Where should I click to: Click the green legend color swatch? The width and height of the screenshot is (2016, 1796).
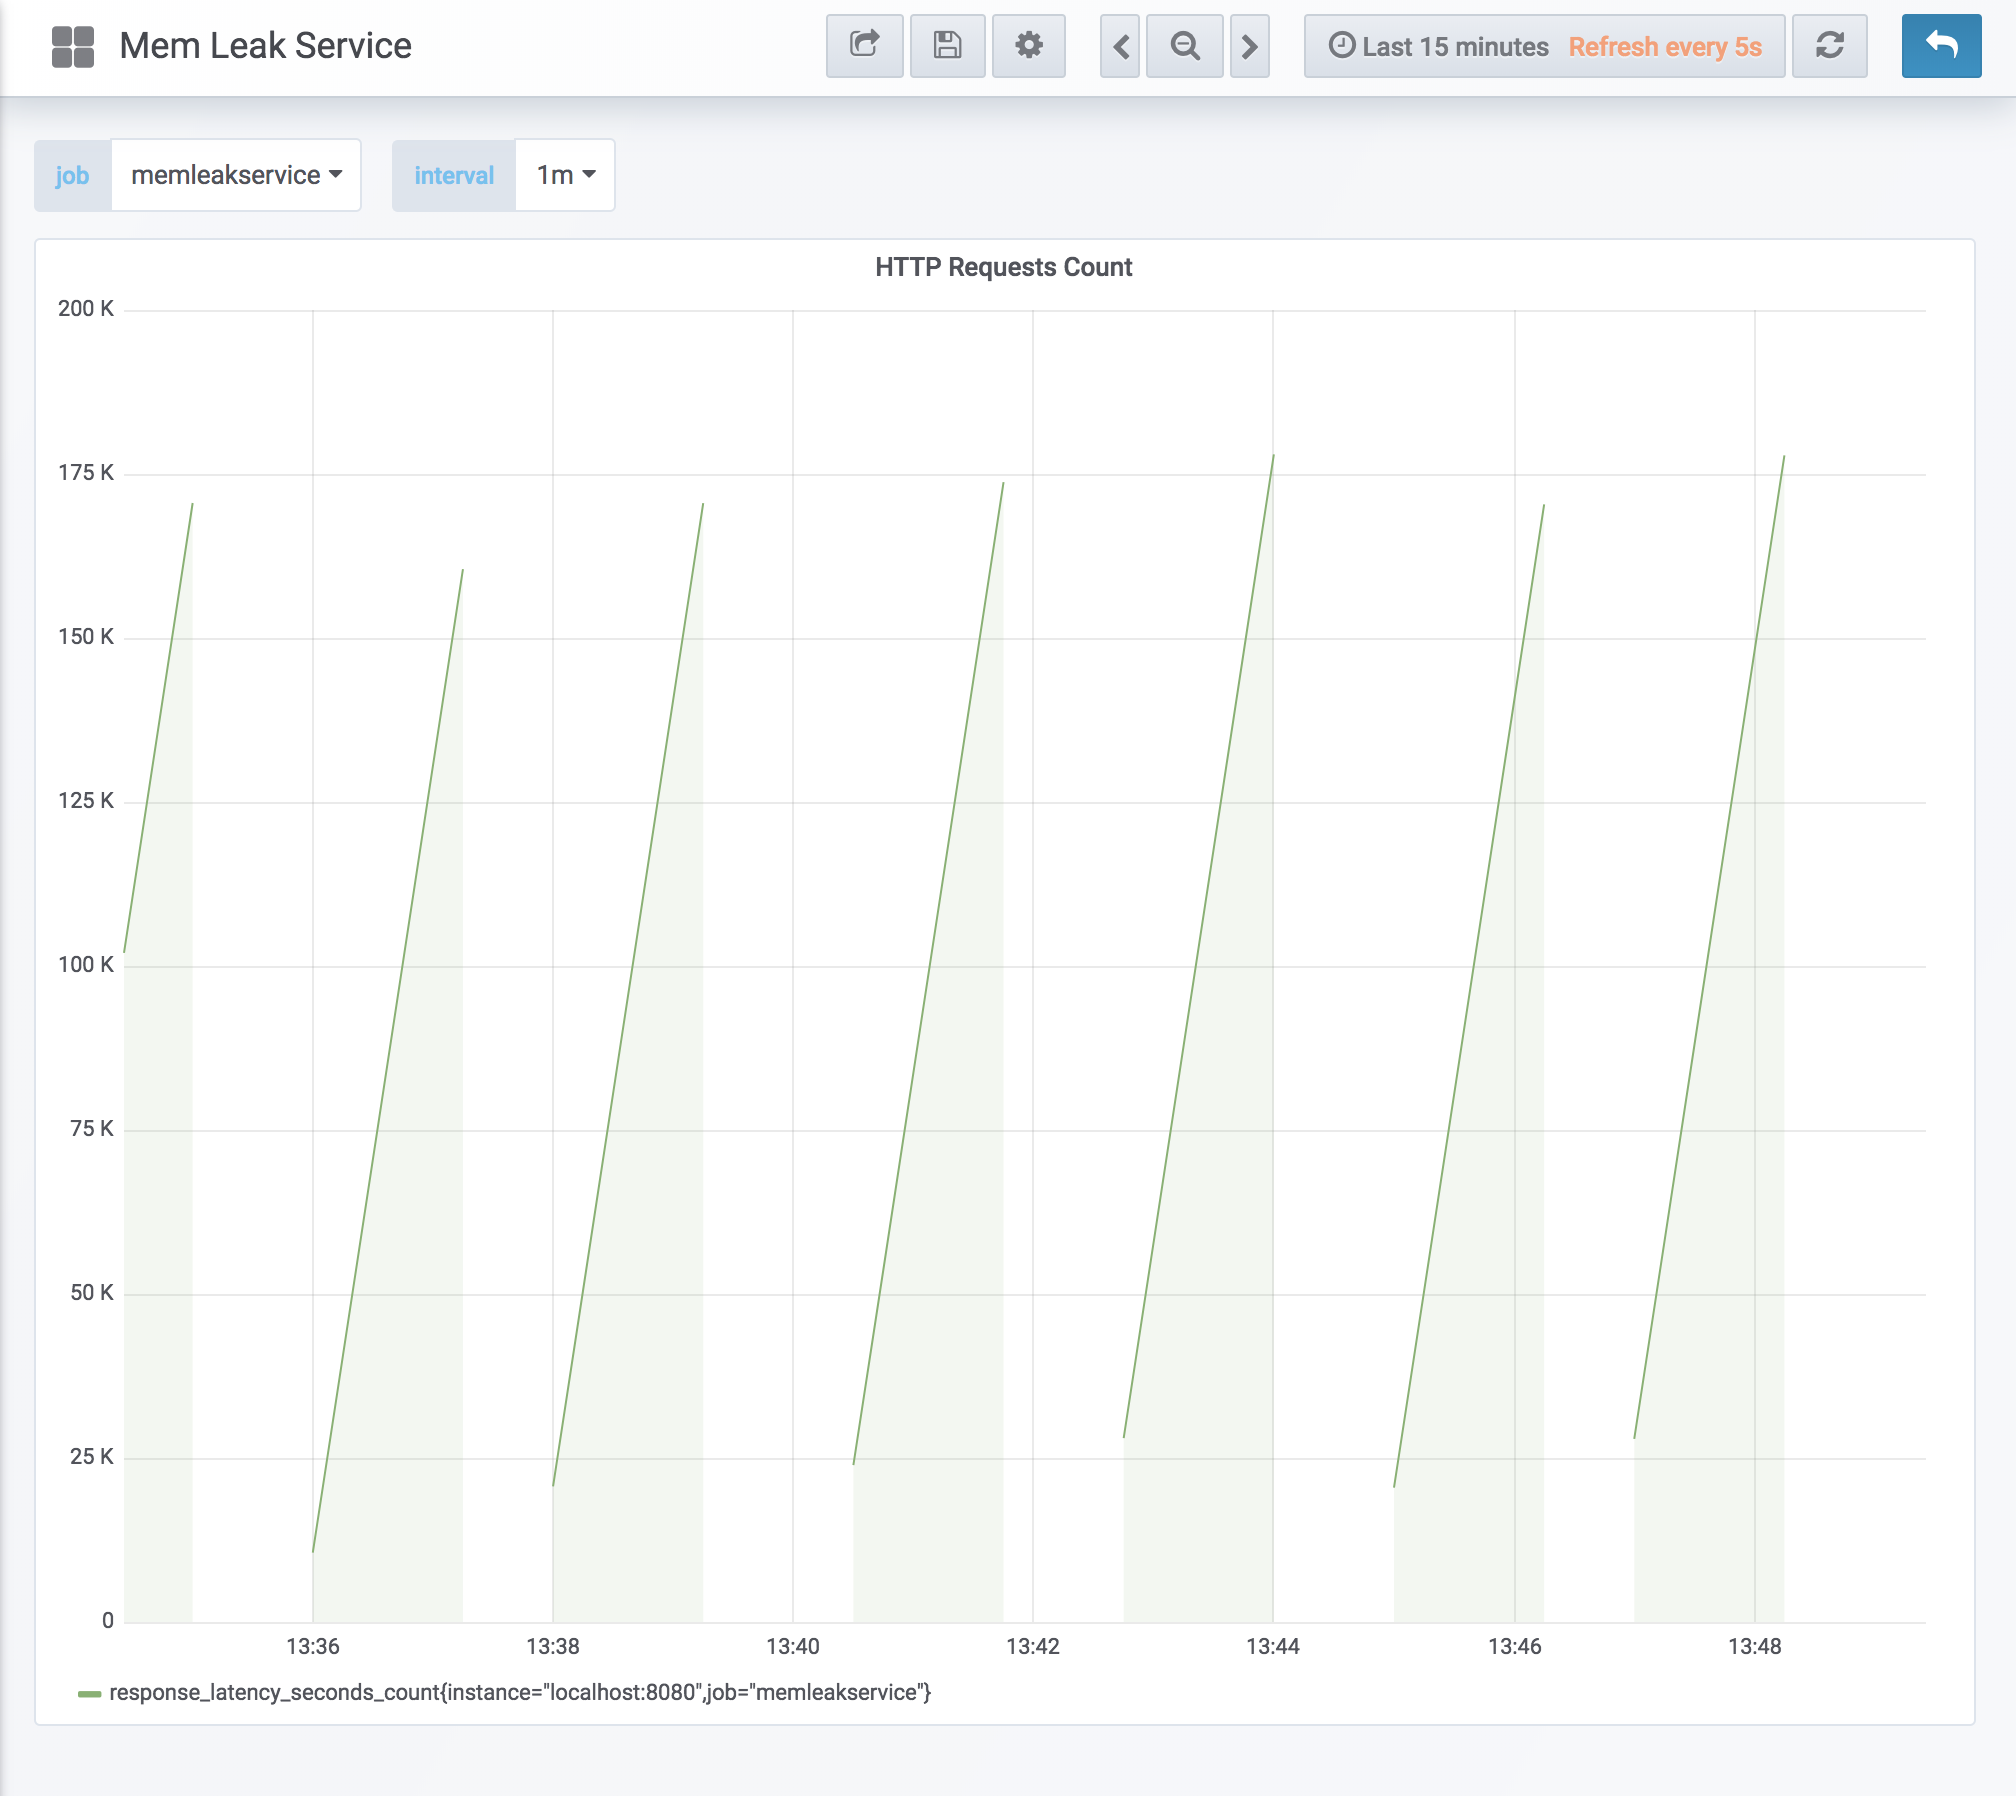[89, 1693]
